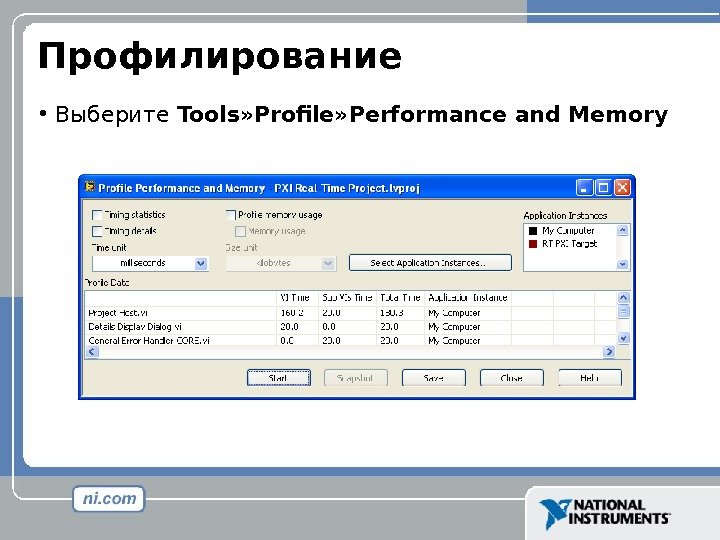Click the Application Instance column header
Viewport: 720px width, 540px height.
click(x=467, y=298)
